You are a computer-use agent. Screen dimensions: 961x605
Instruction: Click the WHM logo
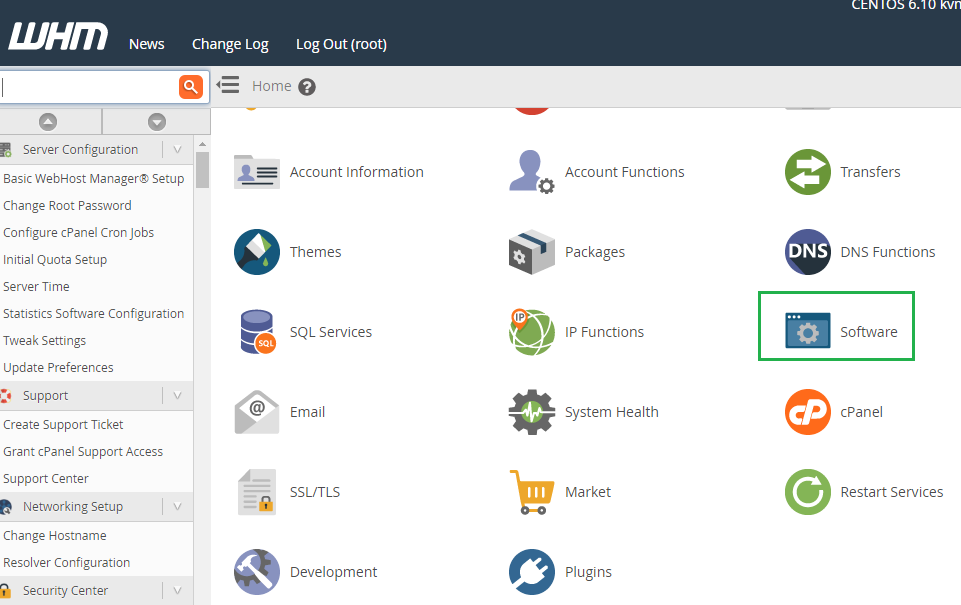tap(58, 36)
